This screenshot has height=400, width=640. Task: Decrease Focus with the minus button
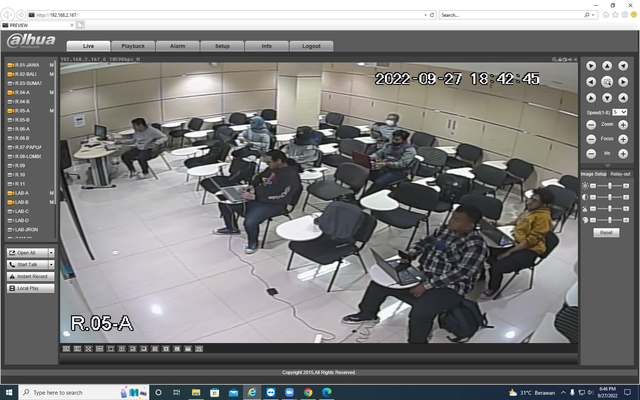tap(591, 140)
